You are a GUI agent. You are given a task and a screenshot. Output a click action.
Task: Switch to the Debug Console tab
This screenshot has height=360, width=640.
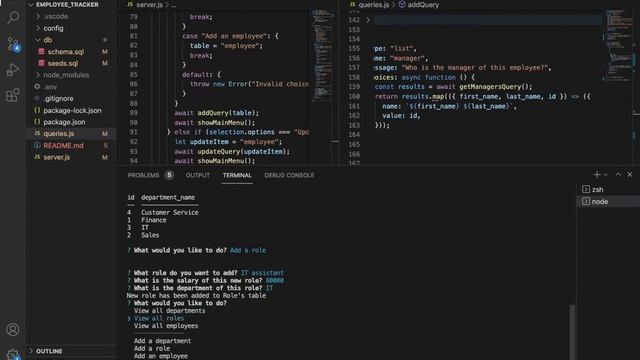click(x=289, y=175)
